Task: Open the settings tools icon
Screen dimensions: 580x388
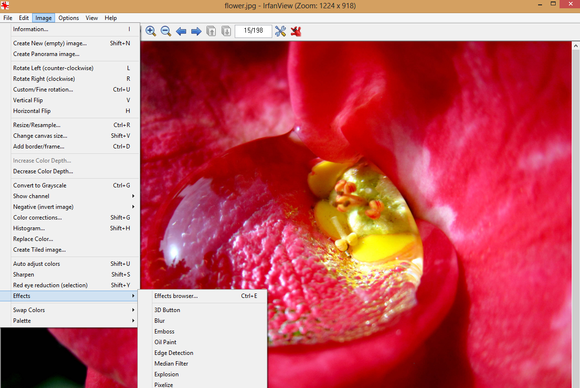Action: coord(280,31)
